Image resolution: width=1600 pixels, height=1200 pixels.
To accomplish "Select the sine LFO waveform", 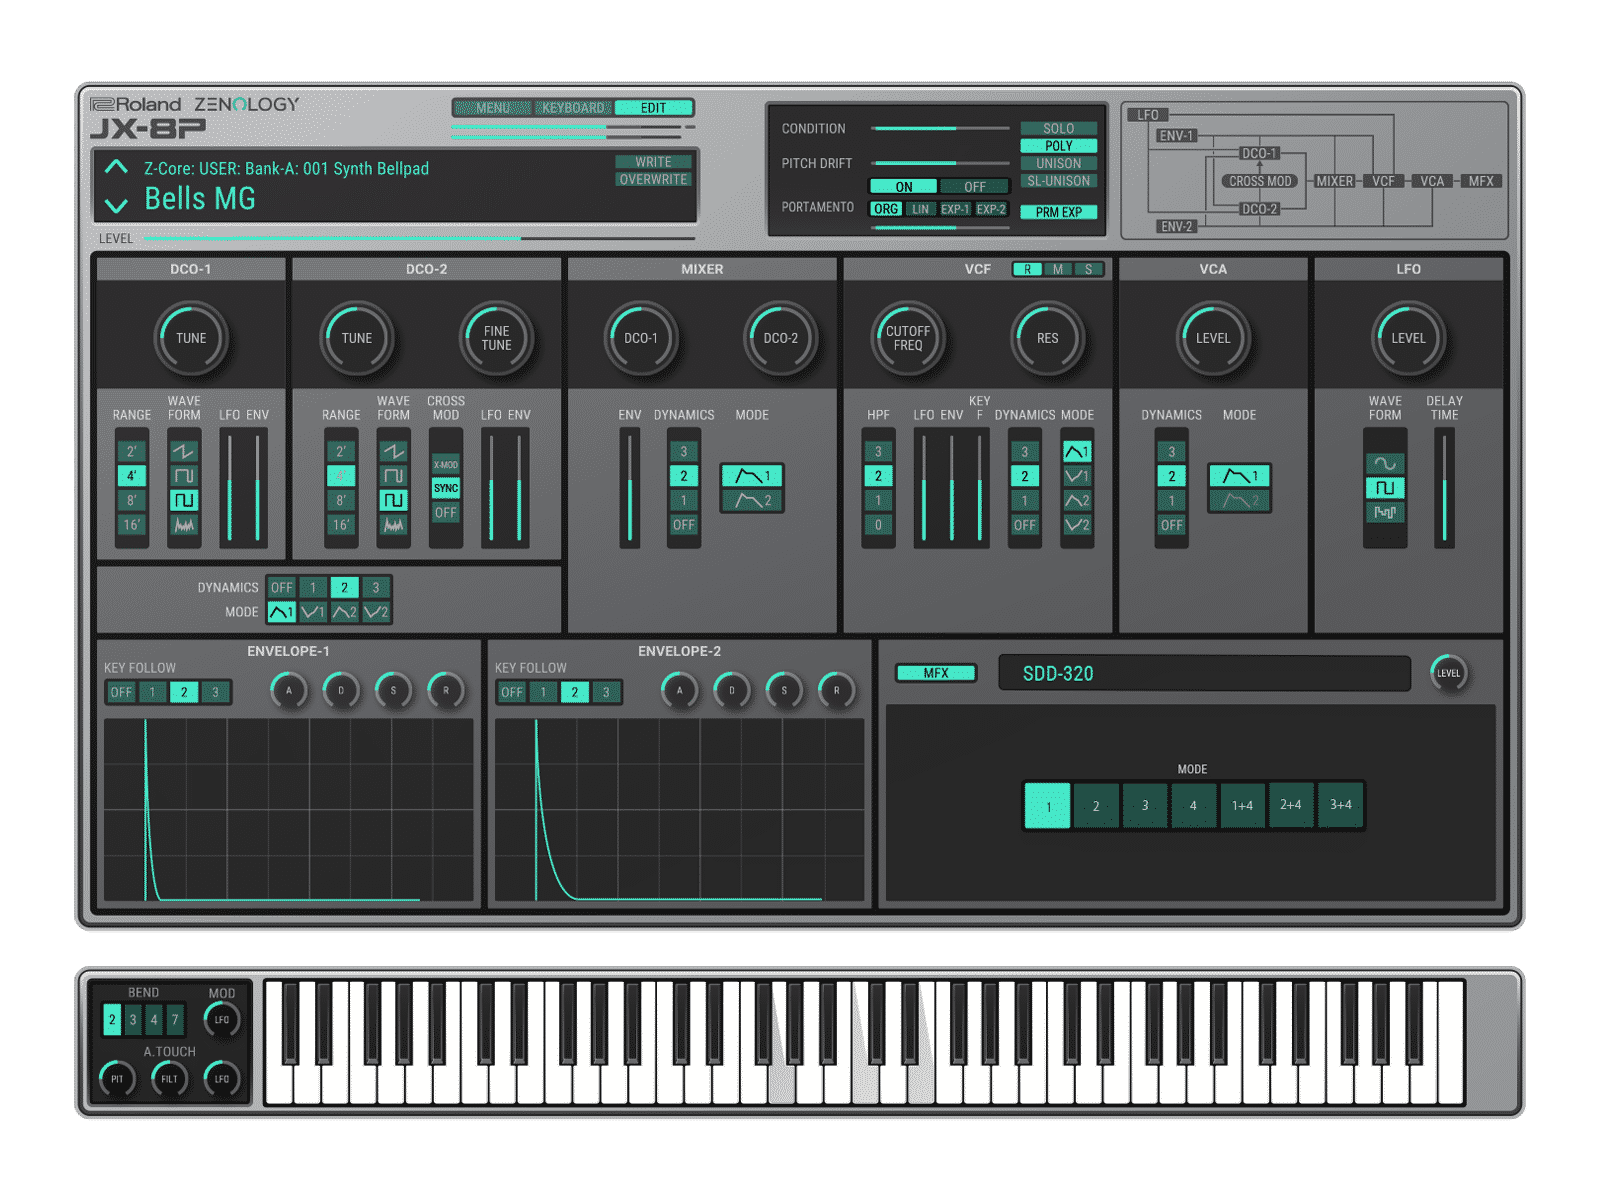I will point(1385,463).
